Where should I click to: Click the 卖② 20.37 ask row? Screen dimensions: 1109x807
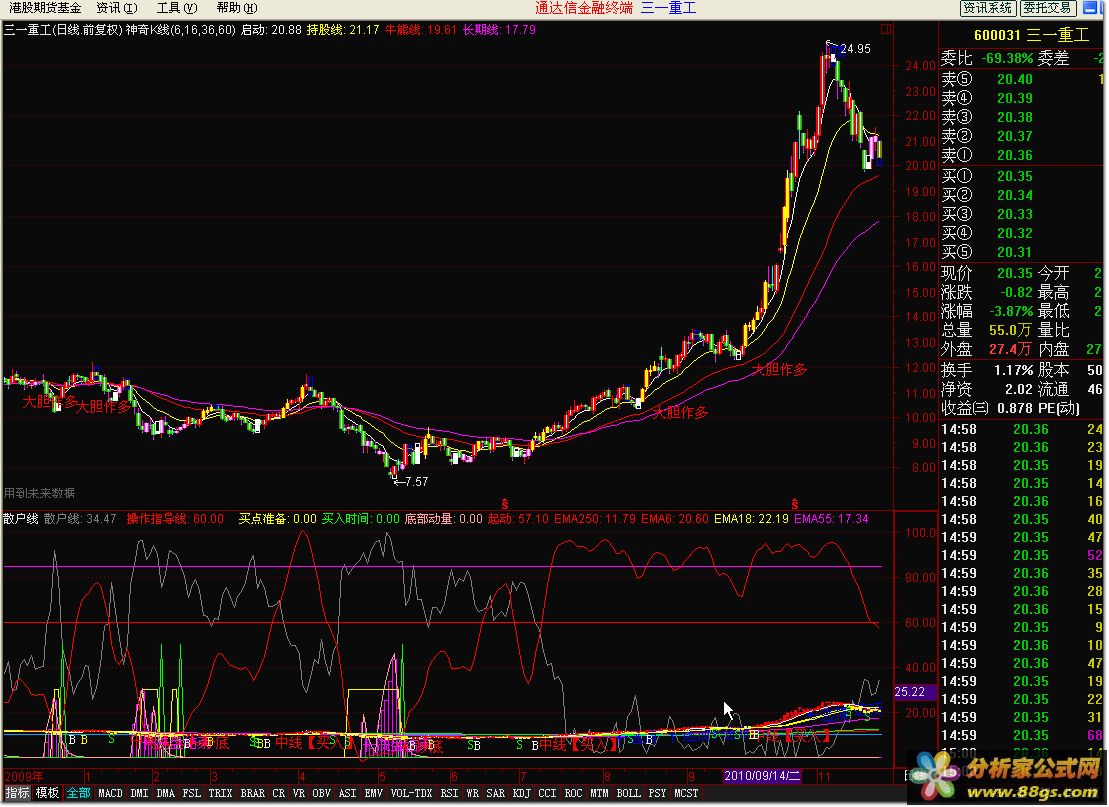(987, 136)
